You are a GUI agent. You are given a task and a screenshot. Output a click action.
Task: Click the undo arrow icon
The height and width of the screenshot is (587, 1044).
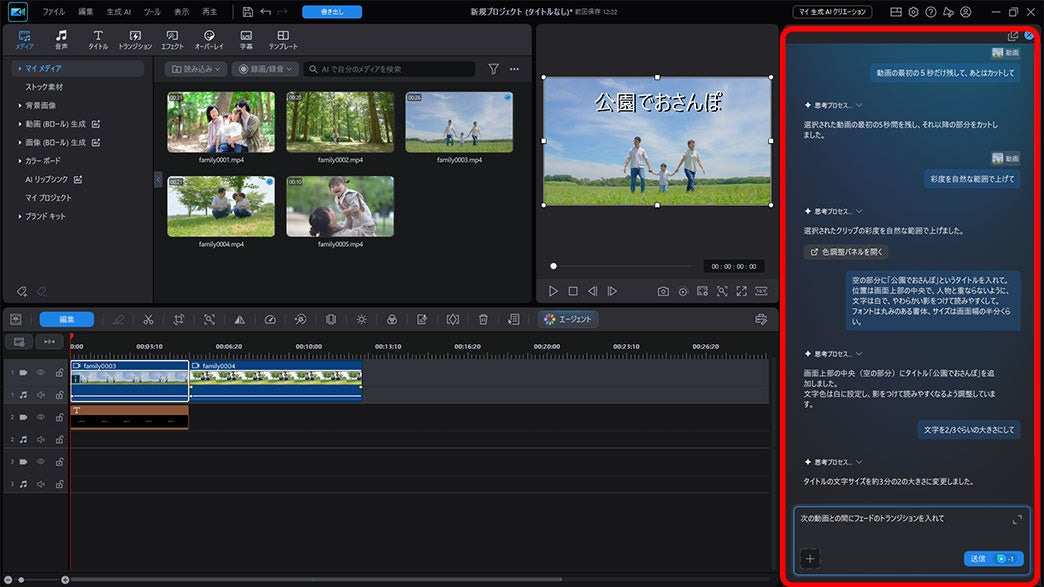pos(266,12)
